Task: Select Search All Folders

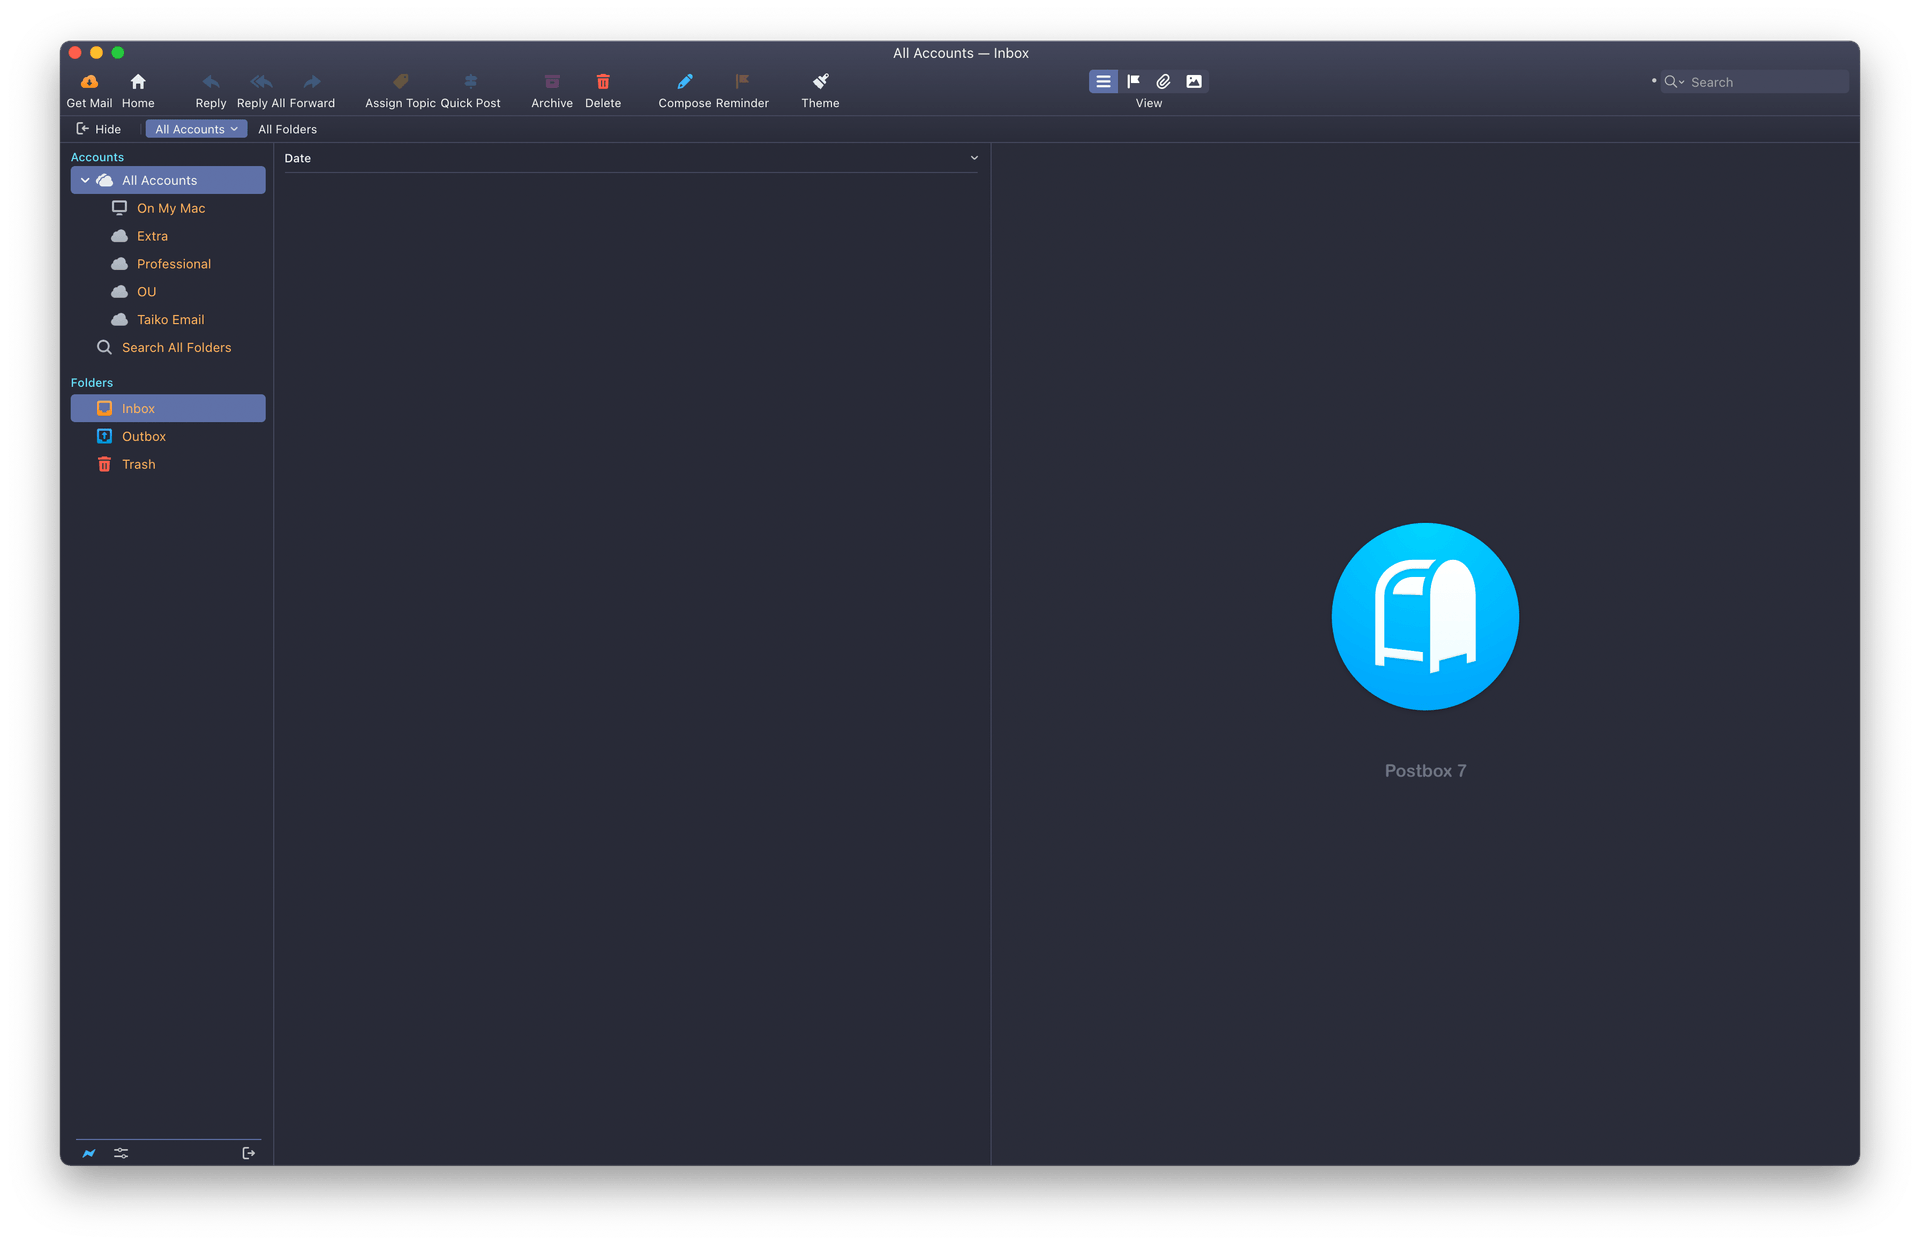Action: pyautogui.click(x=178, y=347)
